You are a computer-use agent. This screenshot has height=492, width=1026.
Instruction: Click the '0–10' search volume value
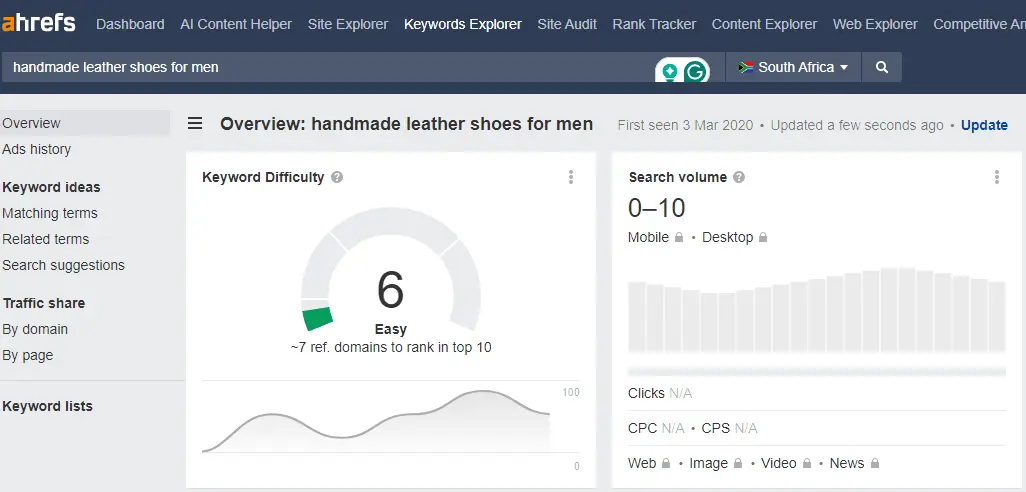click(656, 208)
